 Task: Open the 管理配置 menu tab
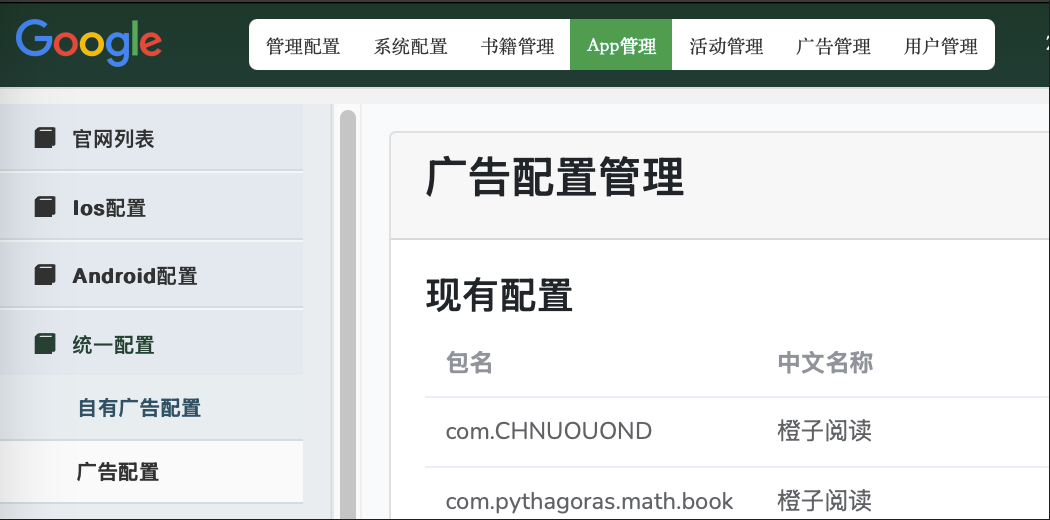pyautogui.click(x=303, y=46)
